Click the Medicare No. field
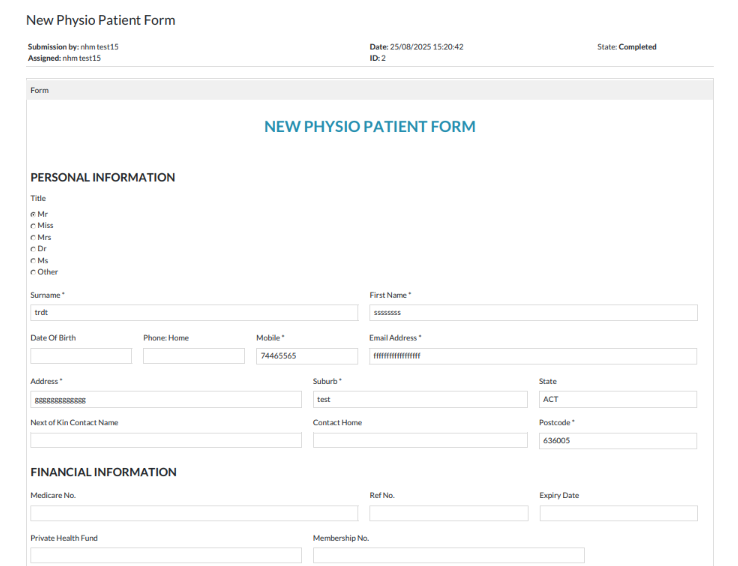 193,513
